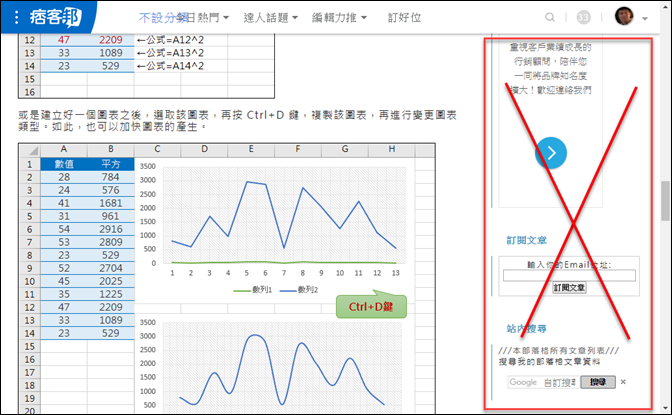This screenshot has width=672, height=415.
Task: Click the text ///本部落格所有文章列表///
Action: (x=558, y=351)
